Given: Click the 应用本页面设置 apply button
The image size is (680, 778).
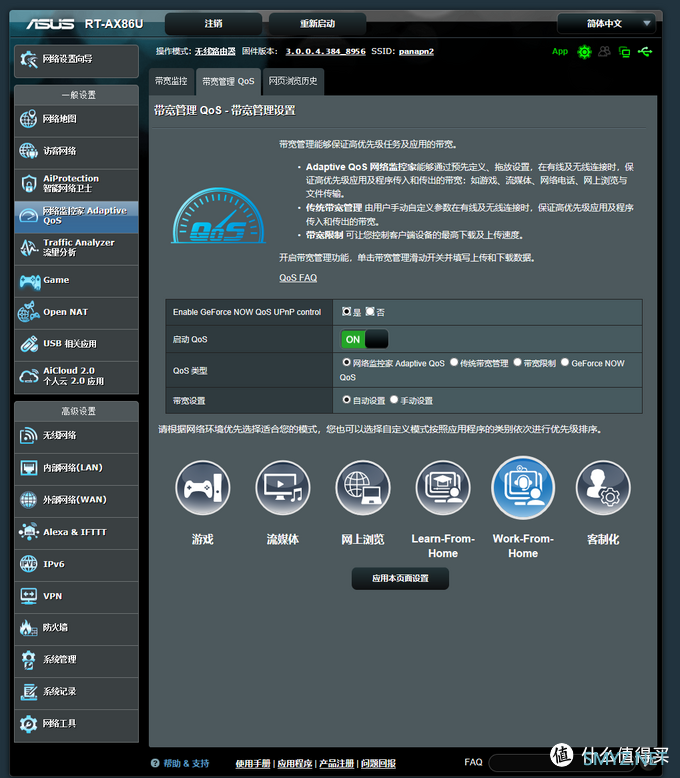Looking at the screenshot, I should tap(400, 579).
